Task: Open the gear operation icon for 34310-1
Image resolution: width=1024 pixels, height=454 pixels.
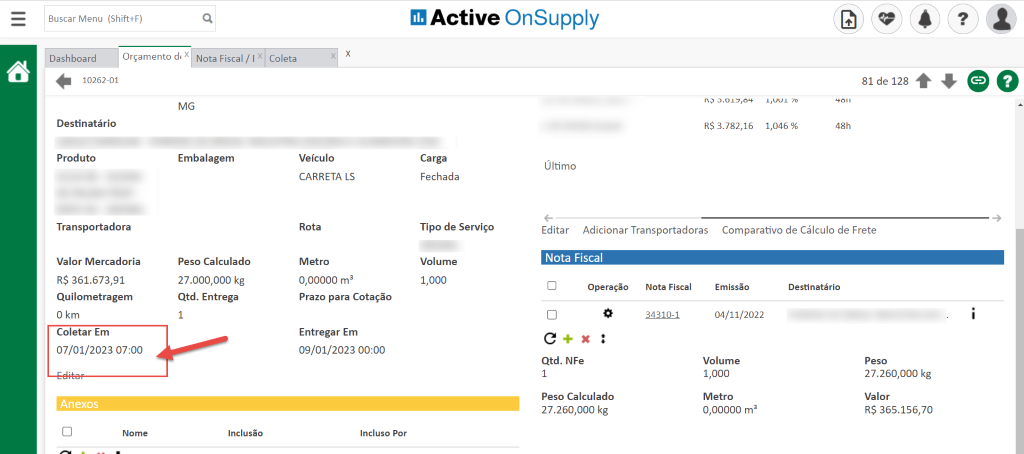Action: coord(608,314)
